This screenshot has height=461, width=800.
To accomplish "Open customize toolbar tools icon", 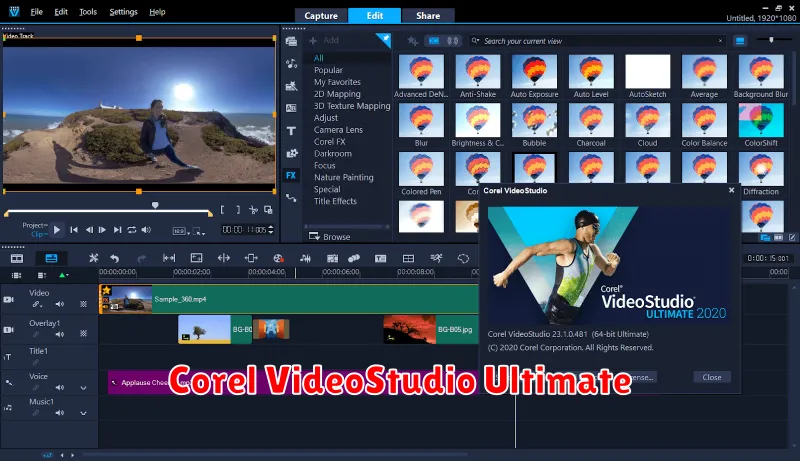I will coord(93,258).
